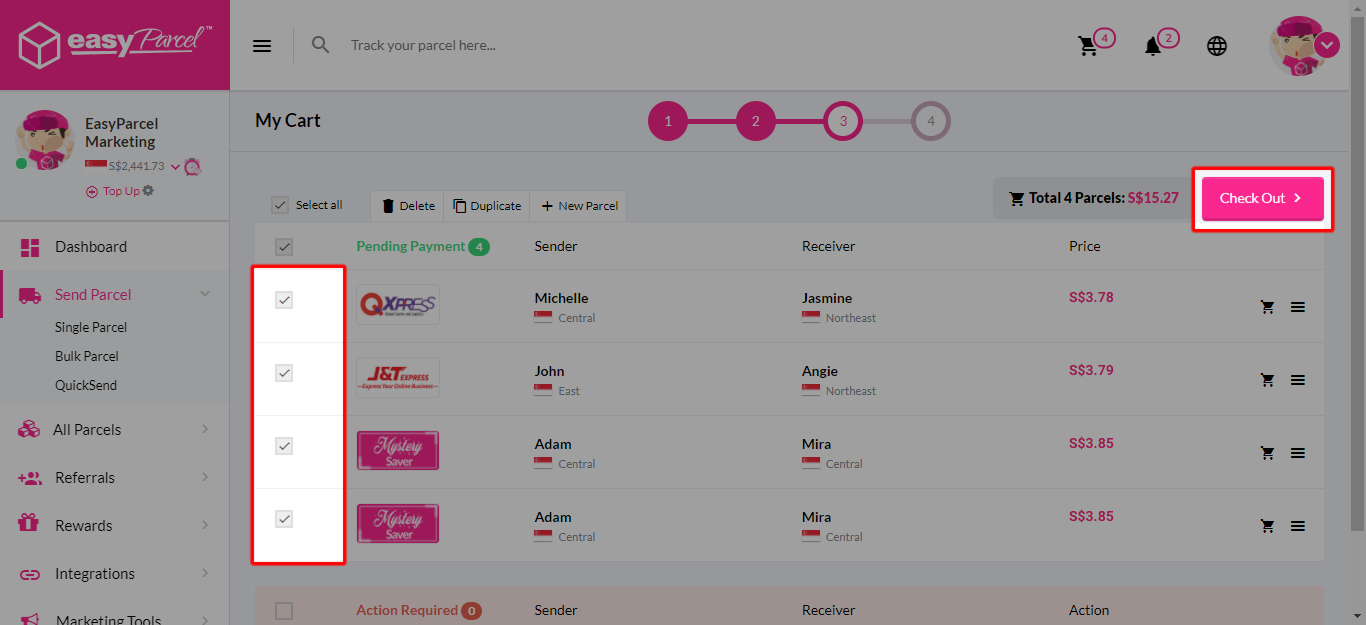Open the language globe icon
1366x625 pixels.
(1216, 45)
